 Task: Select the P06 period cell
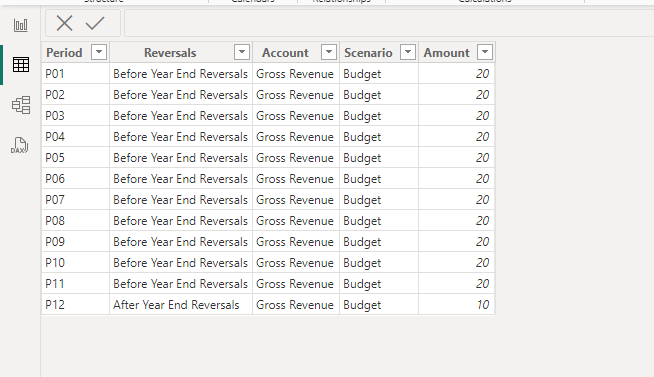[75, 178]
